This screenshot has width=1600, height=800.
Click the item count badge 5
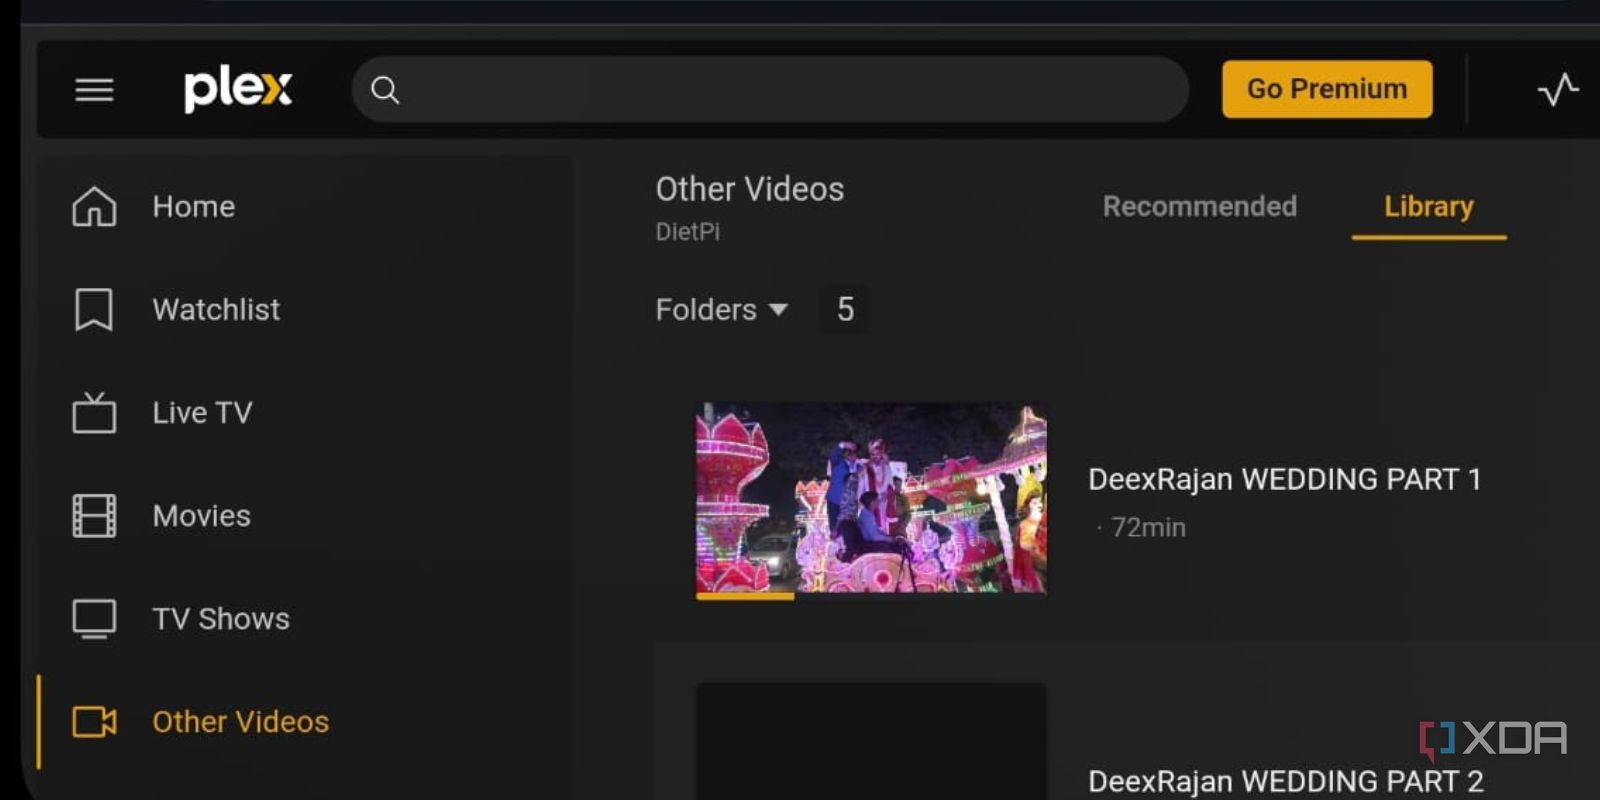pyautogui.click(x=845, y=310)
